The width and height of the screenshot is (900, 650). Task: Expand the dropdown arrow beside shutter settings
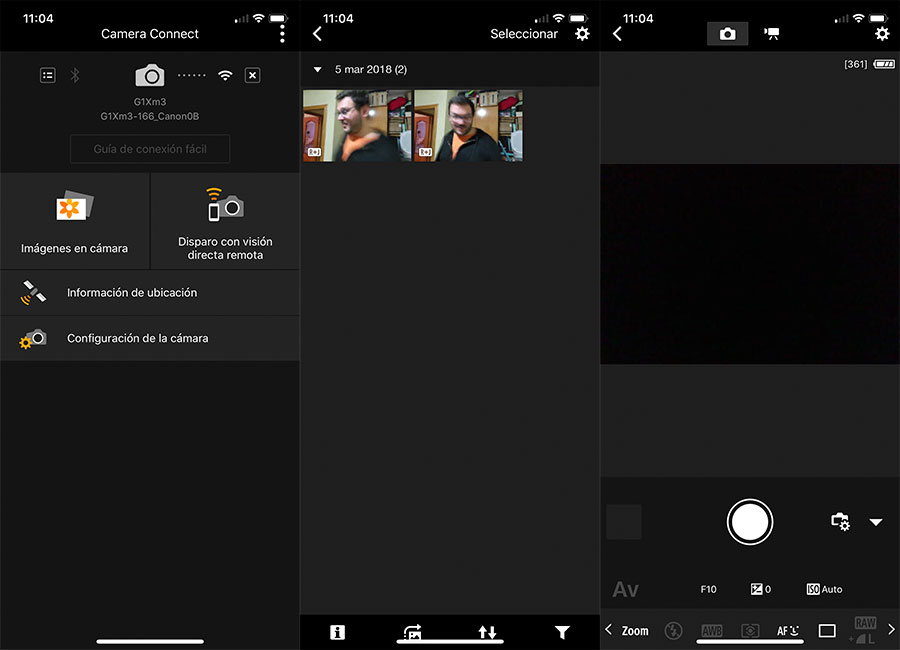point(876,522)
